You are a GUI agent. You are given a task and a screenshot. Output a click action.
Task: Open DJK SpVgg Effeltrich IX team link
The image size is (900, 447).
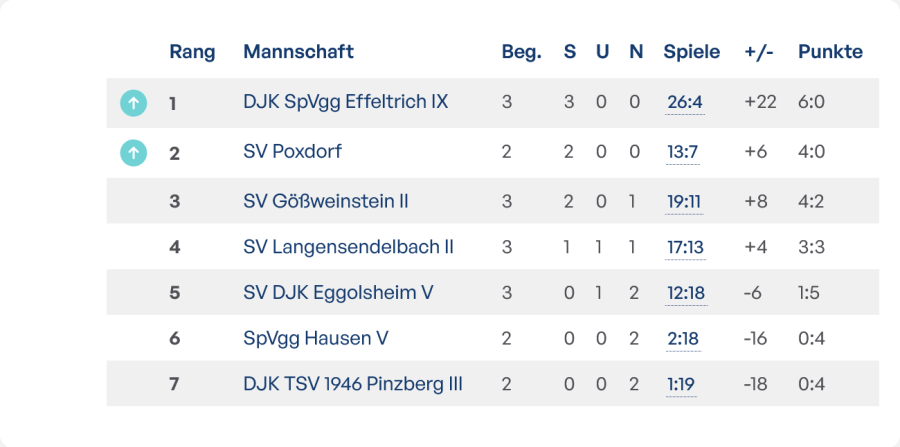(345, 102)
